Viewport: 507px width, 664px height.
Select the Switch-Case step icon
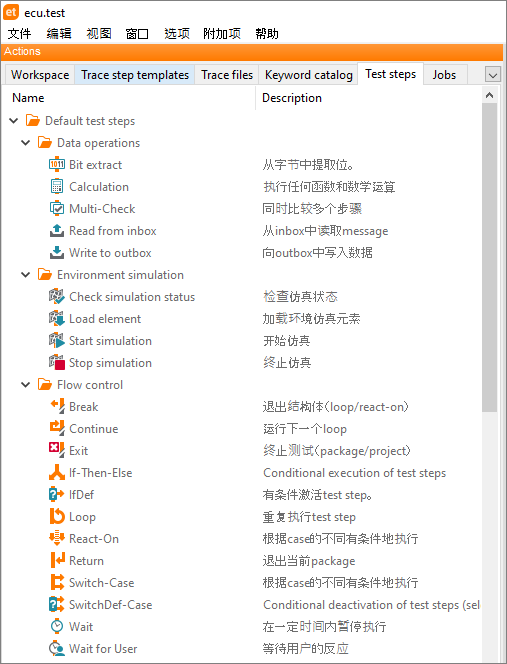pyautogui.click(x=57, y=582)
